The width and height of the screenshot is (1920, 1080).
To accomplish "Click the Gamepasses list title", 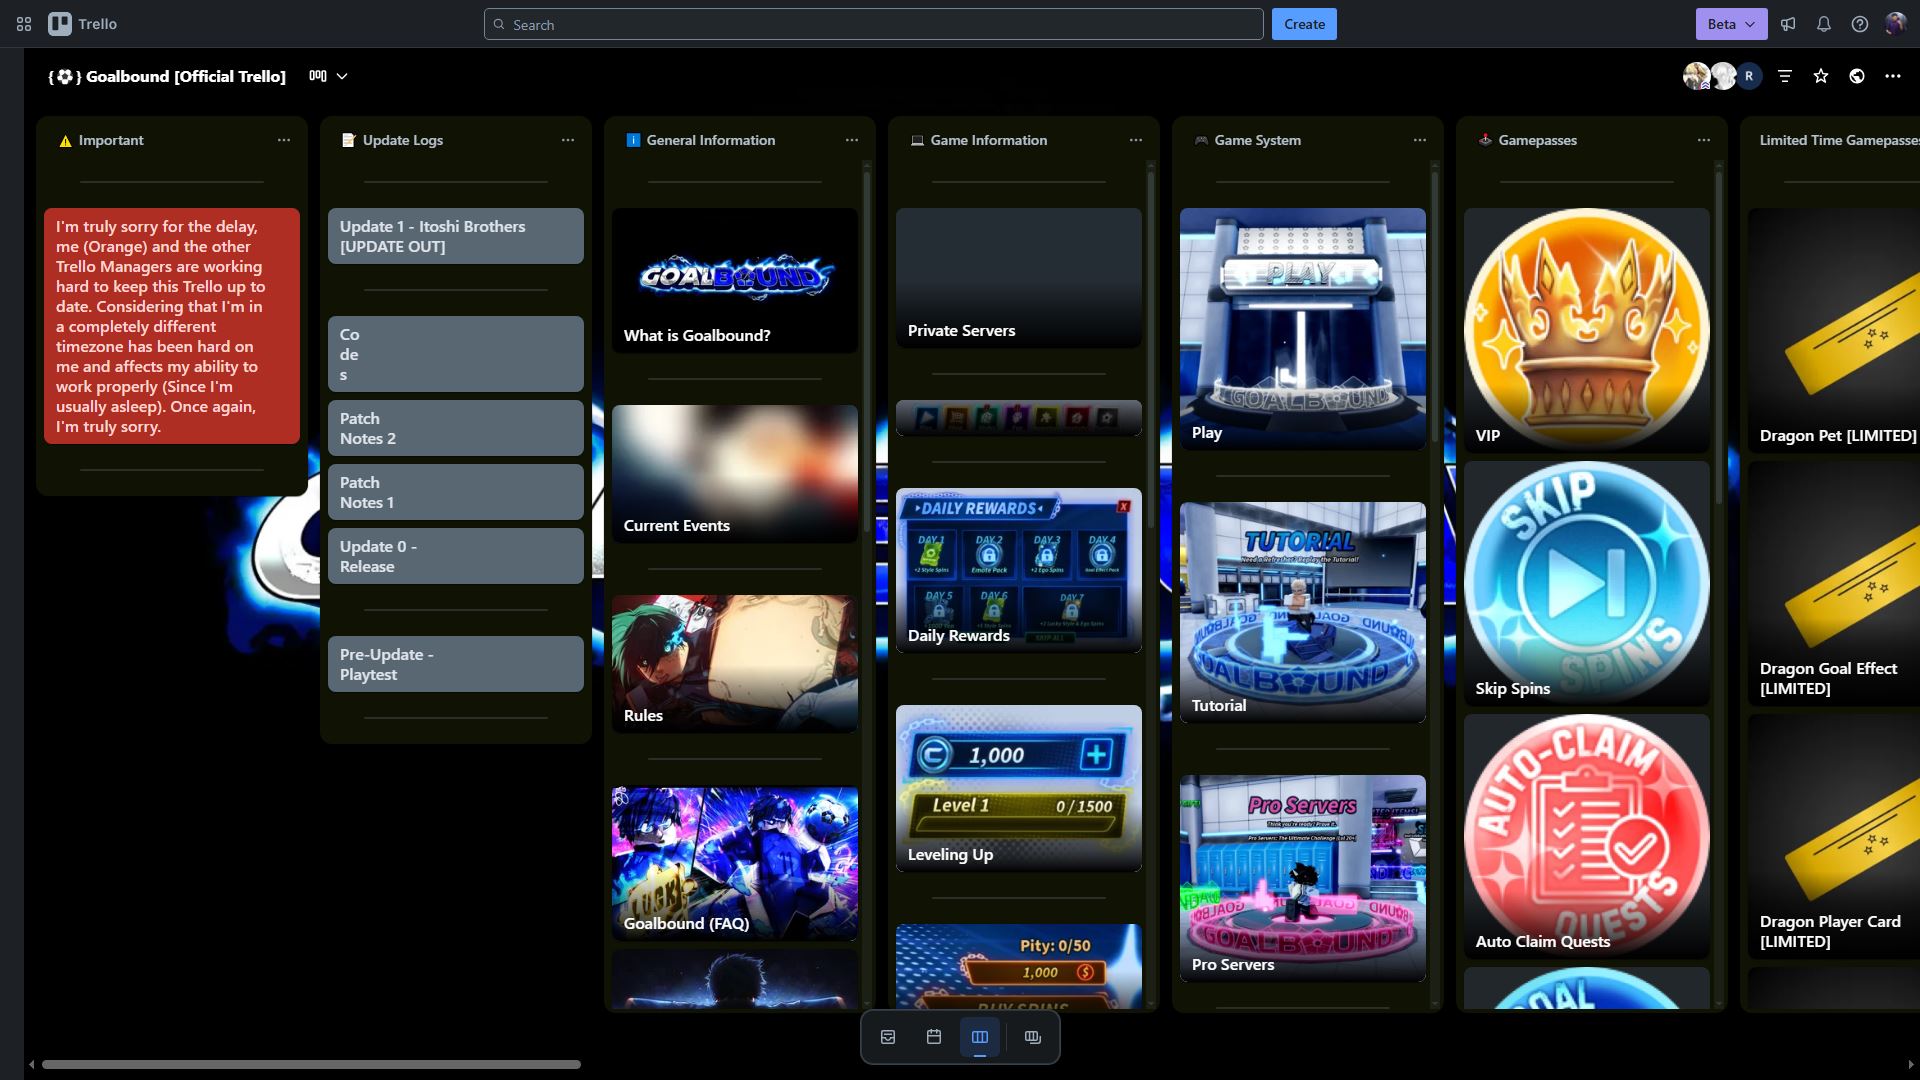I will 1537,140.
